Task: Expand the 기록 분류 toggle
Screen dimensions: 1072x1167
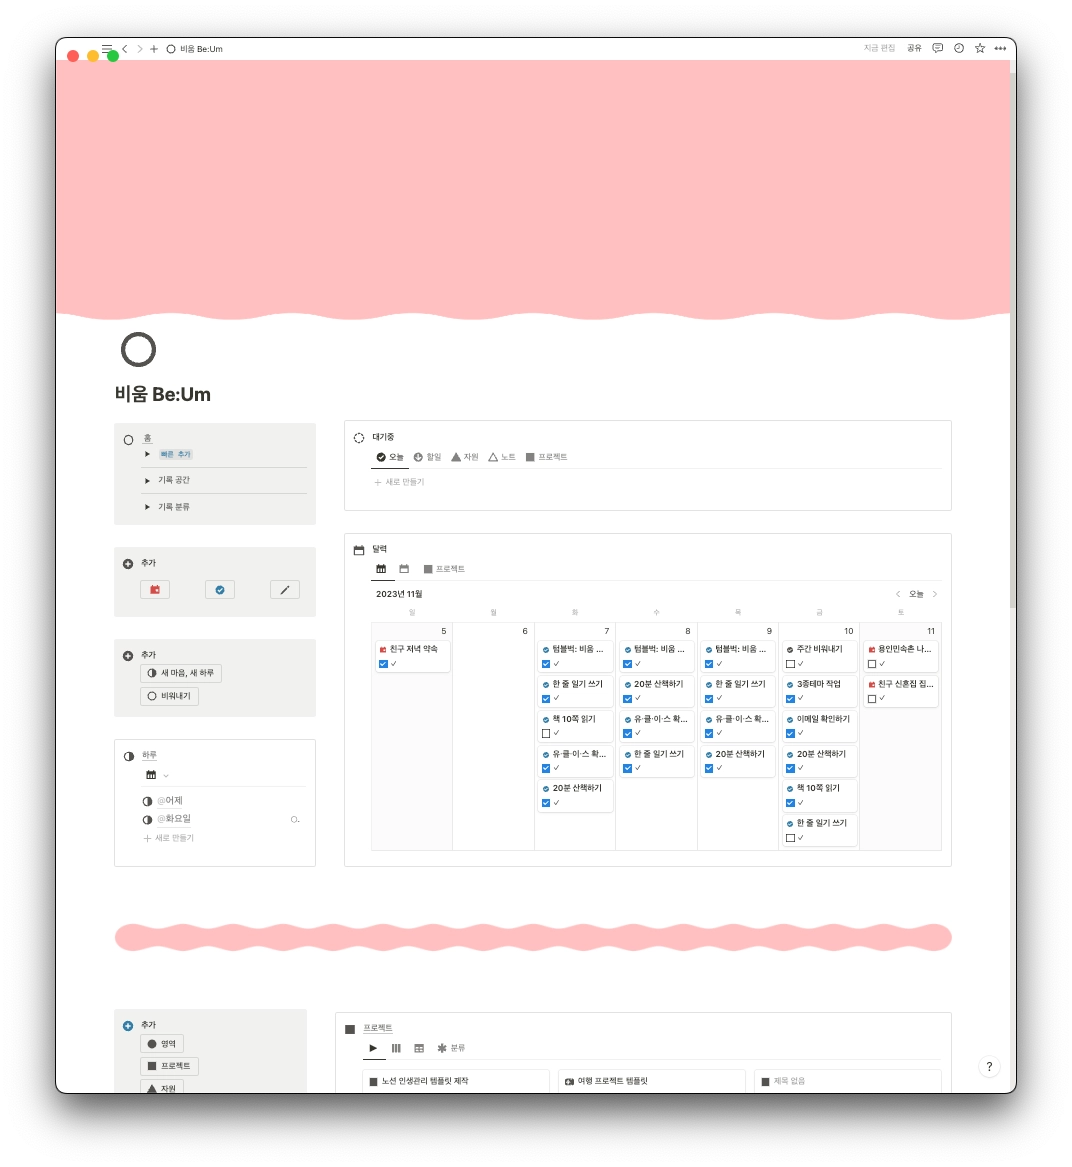Action: pos(147,507)
